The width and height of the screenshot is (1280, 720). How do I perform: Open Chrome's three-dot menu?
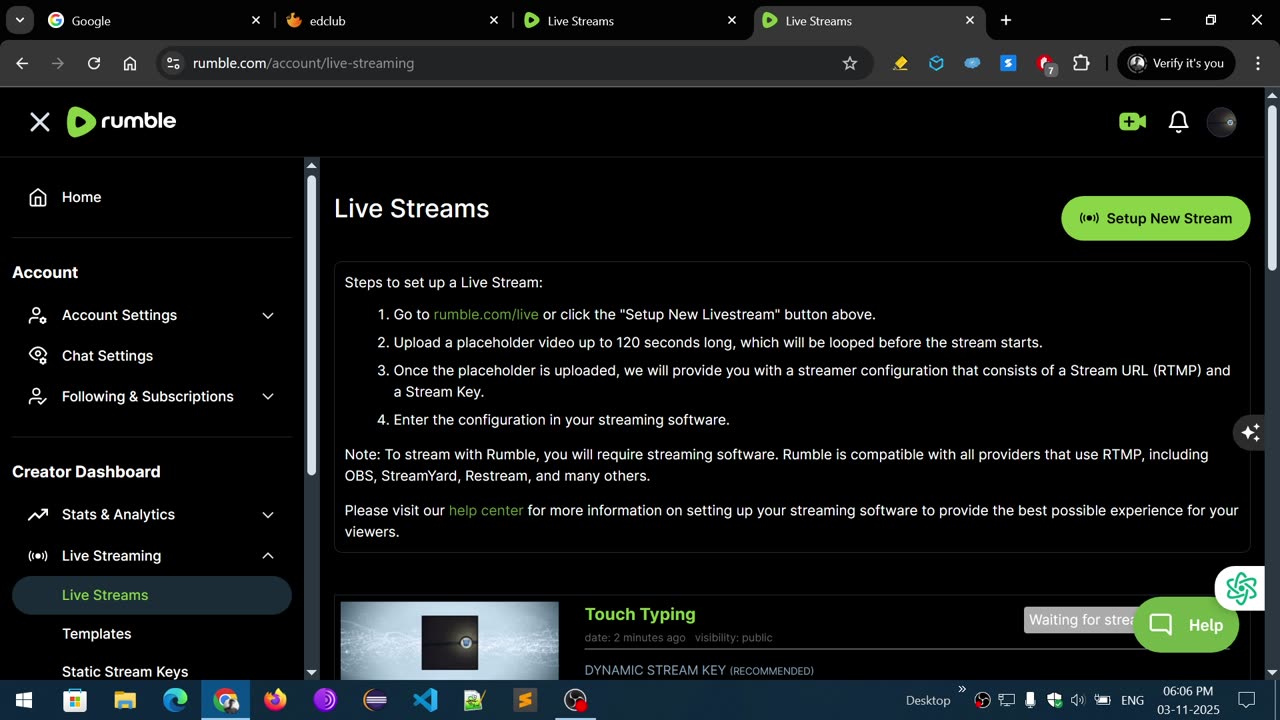tap(1256, 63)
